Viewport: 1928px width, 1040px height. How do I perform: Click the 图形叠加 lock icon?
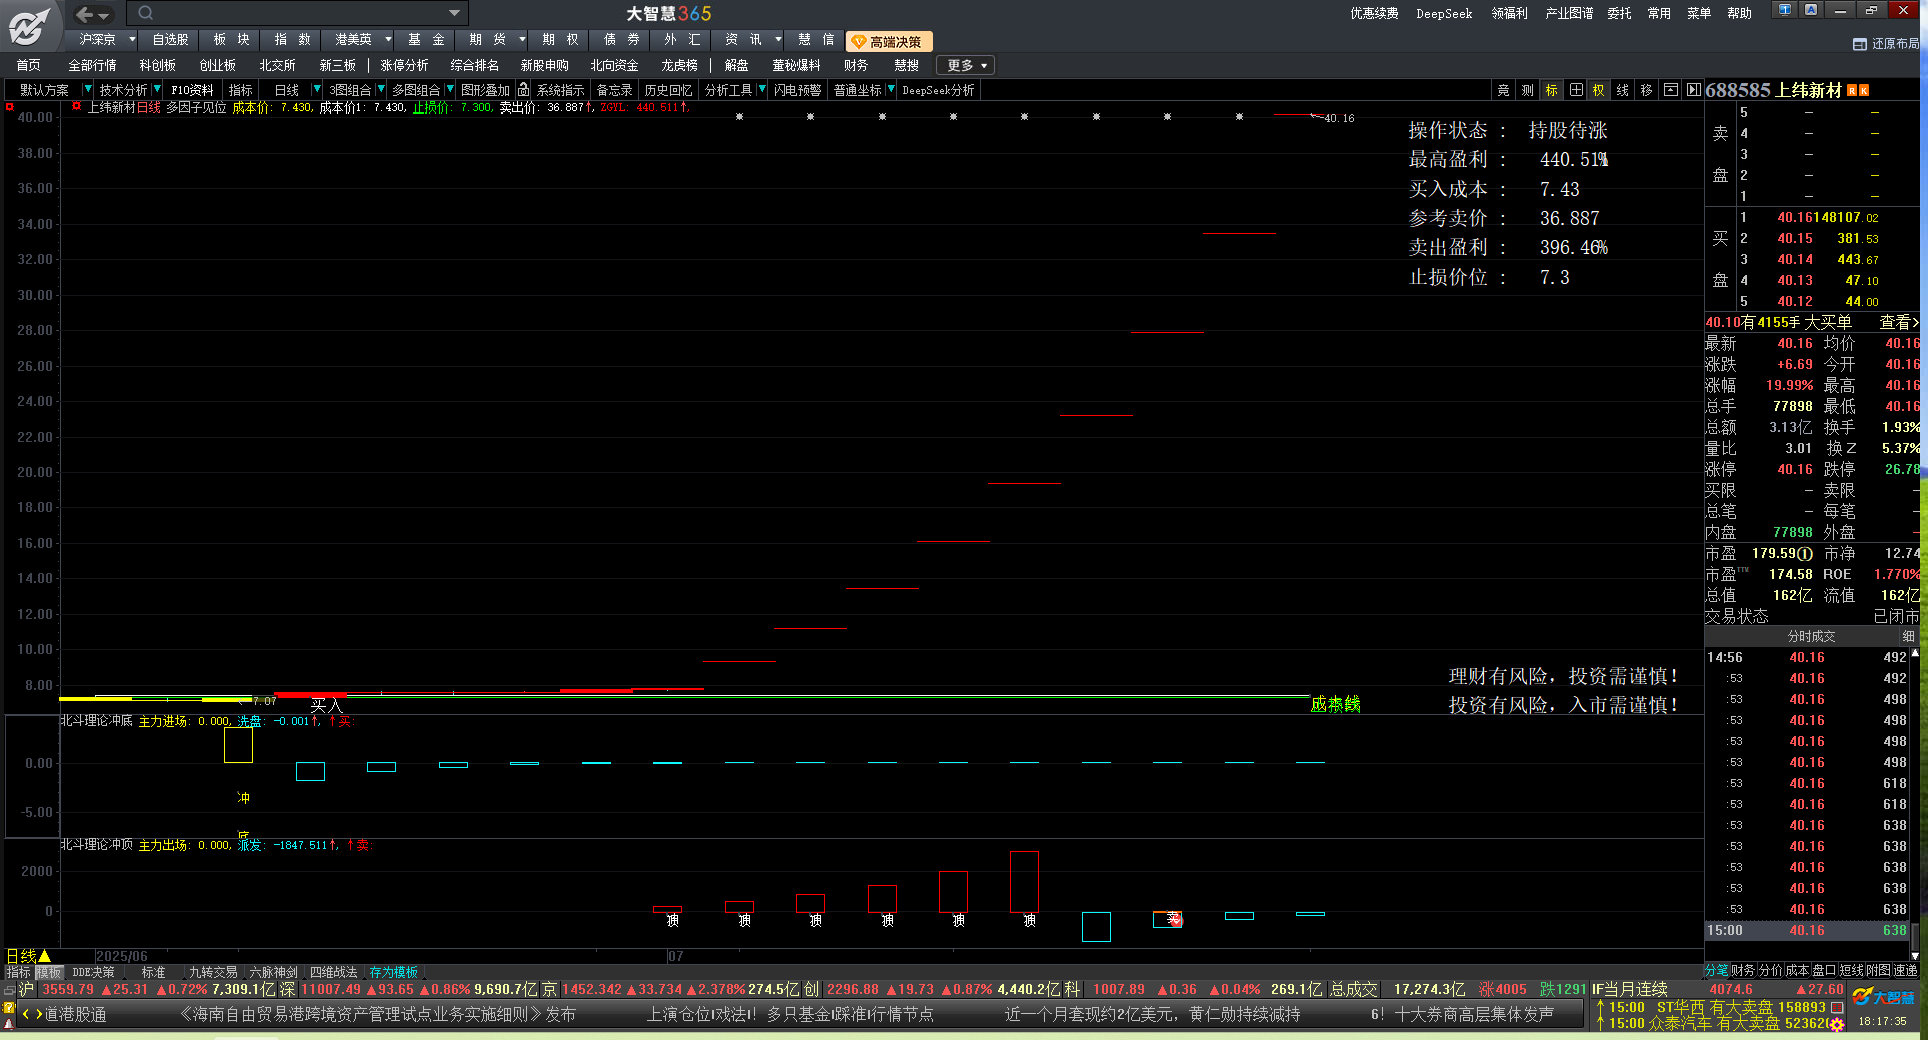pos(523,90)
